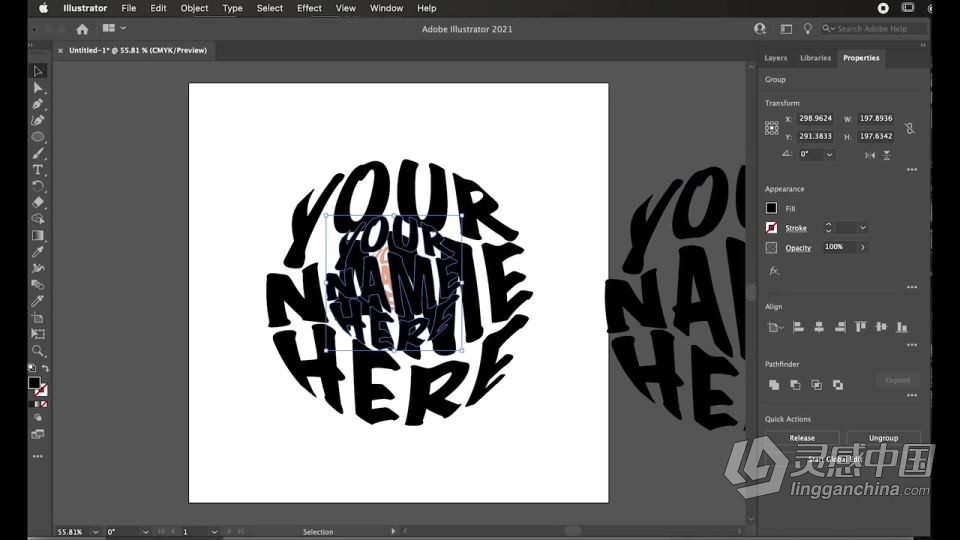This screenshot has width=960, height=540.
Task: Select the Shape Builder tool
Action: [38, 219]
